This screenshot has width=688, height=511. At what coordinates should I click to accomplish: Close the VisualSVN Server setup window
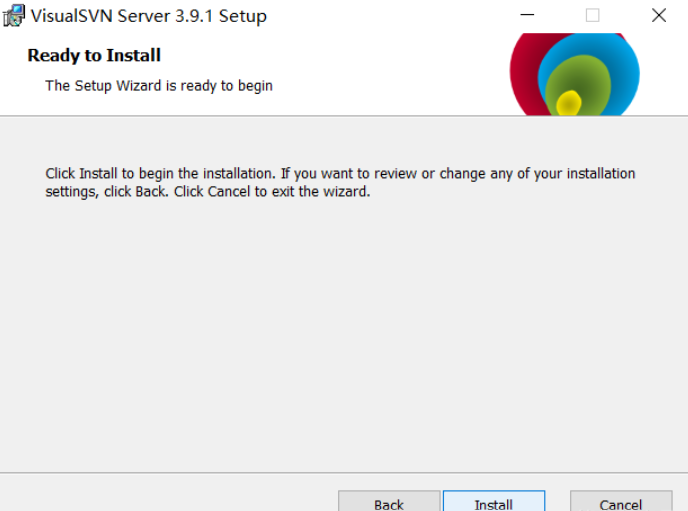659,15
